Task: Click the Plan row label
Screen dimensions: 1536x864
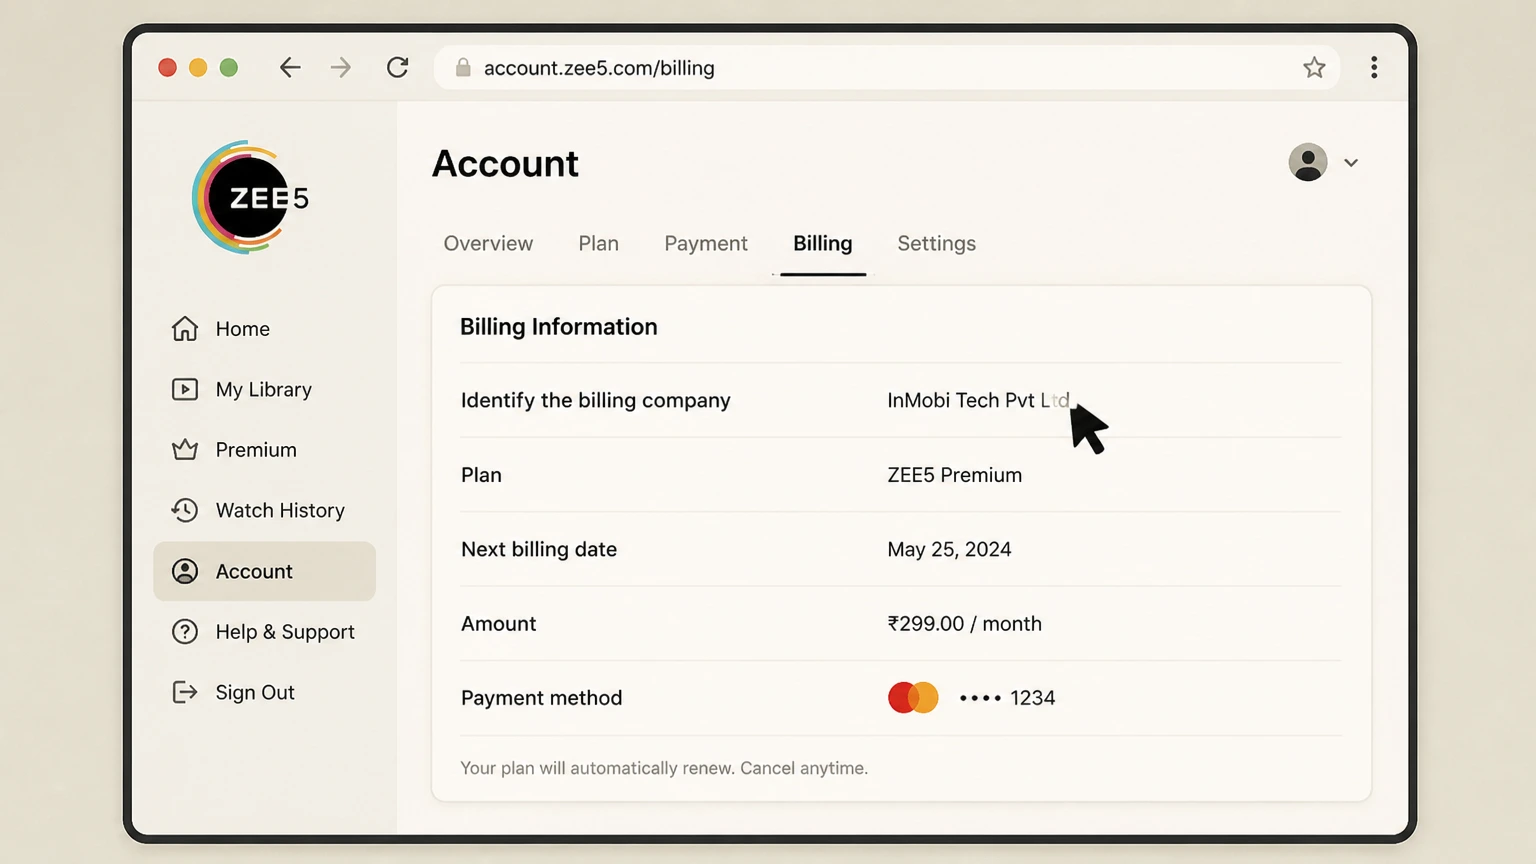Action: point(481,475)
